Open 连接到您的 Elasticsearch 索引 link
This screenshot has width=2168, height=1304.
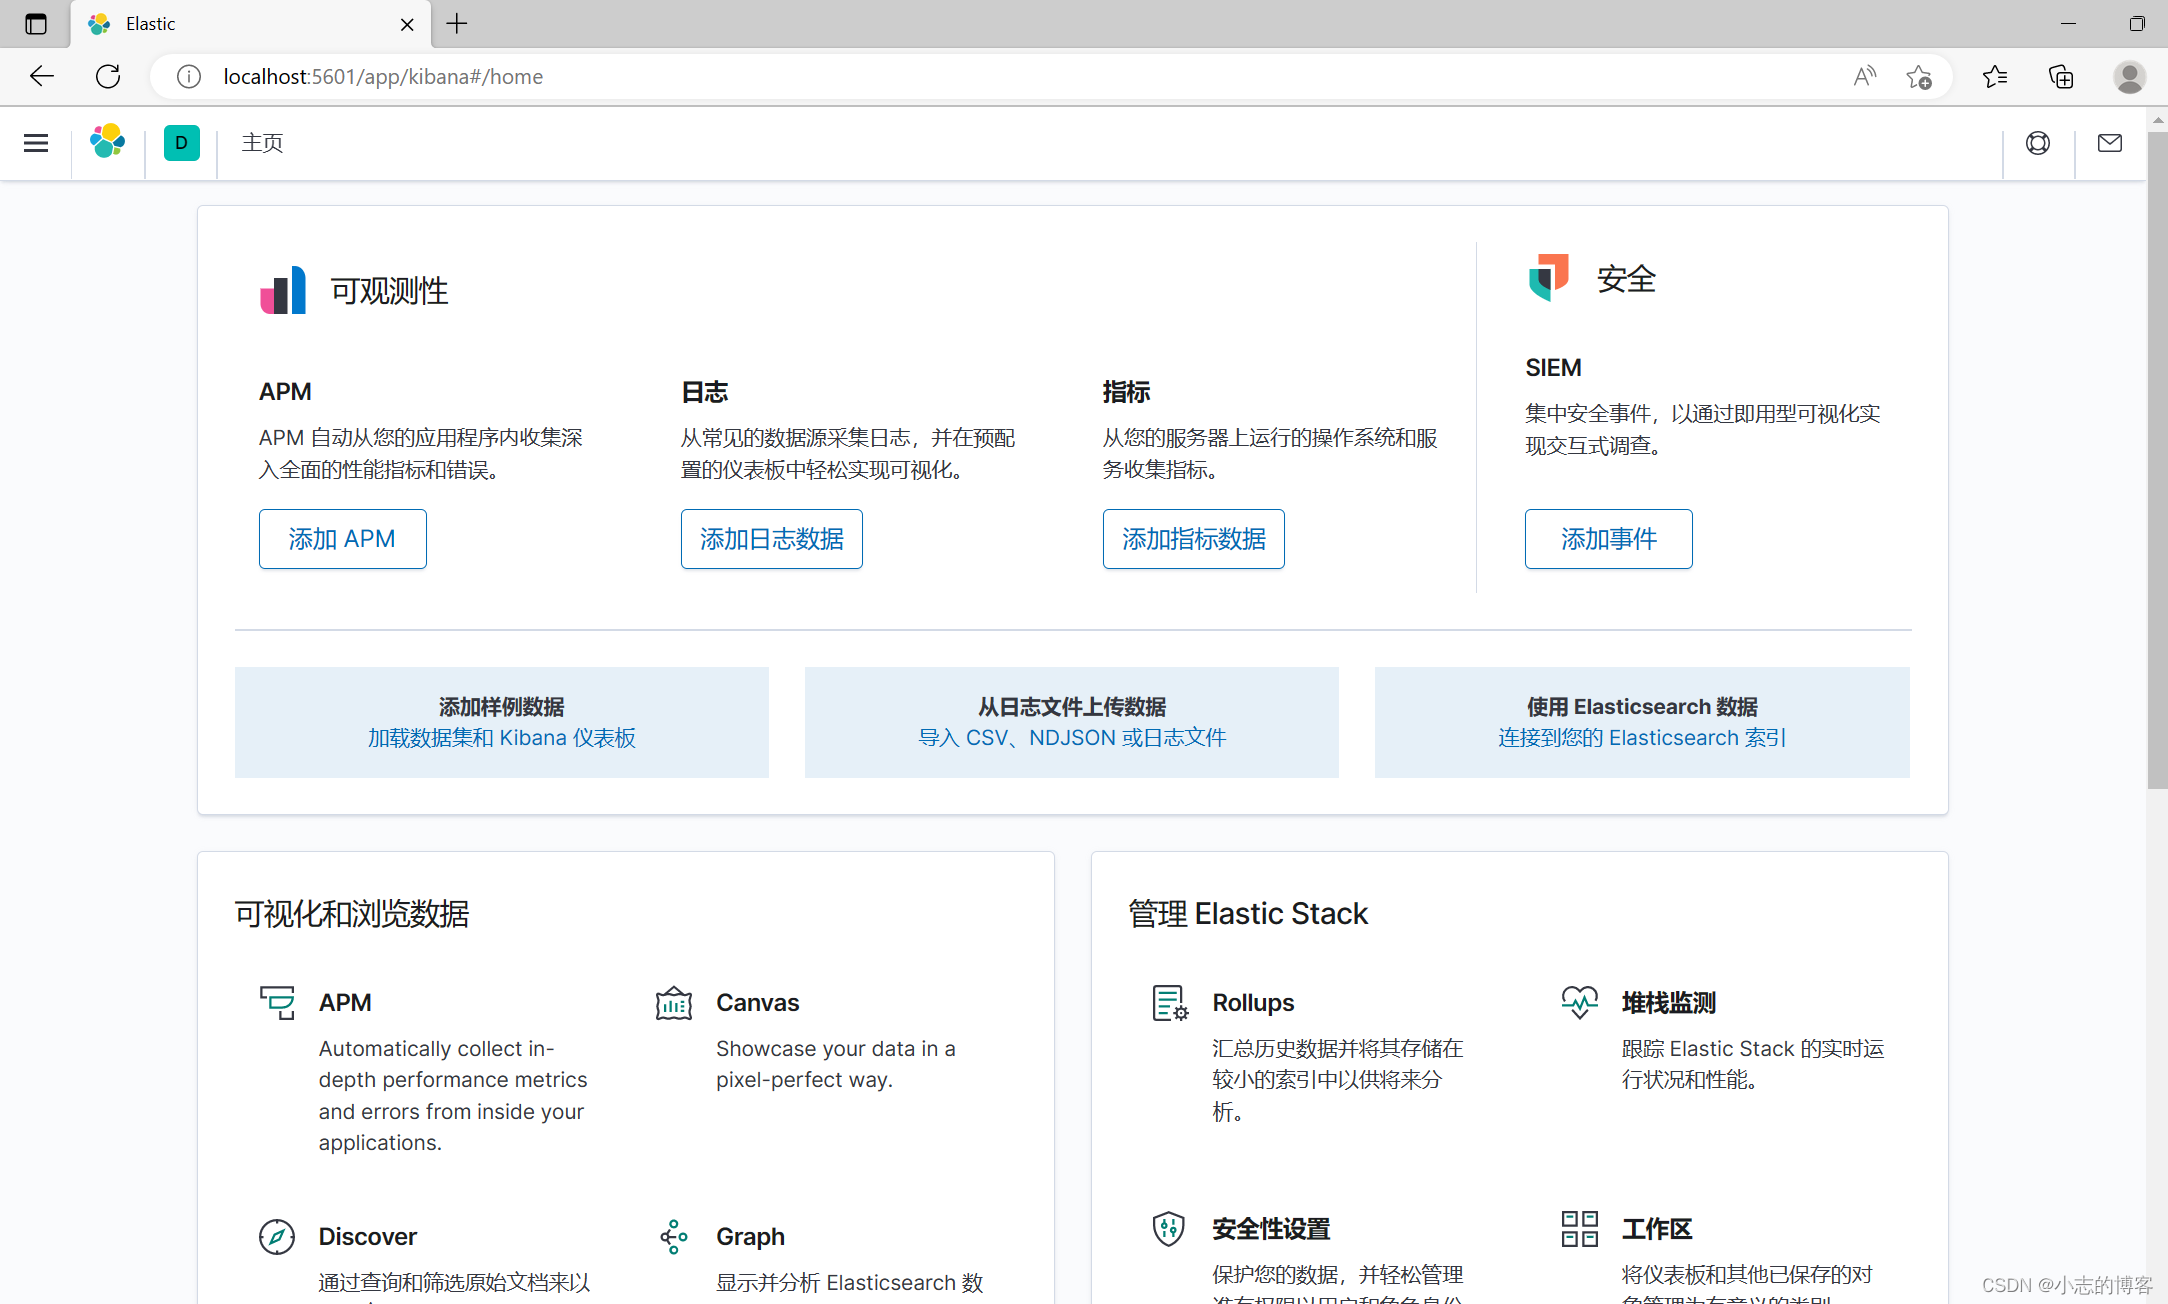tap(1642, 738)
